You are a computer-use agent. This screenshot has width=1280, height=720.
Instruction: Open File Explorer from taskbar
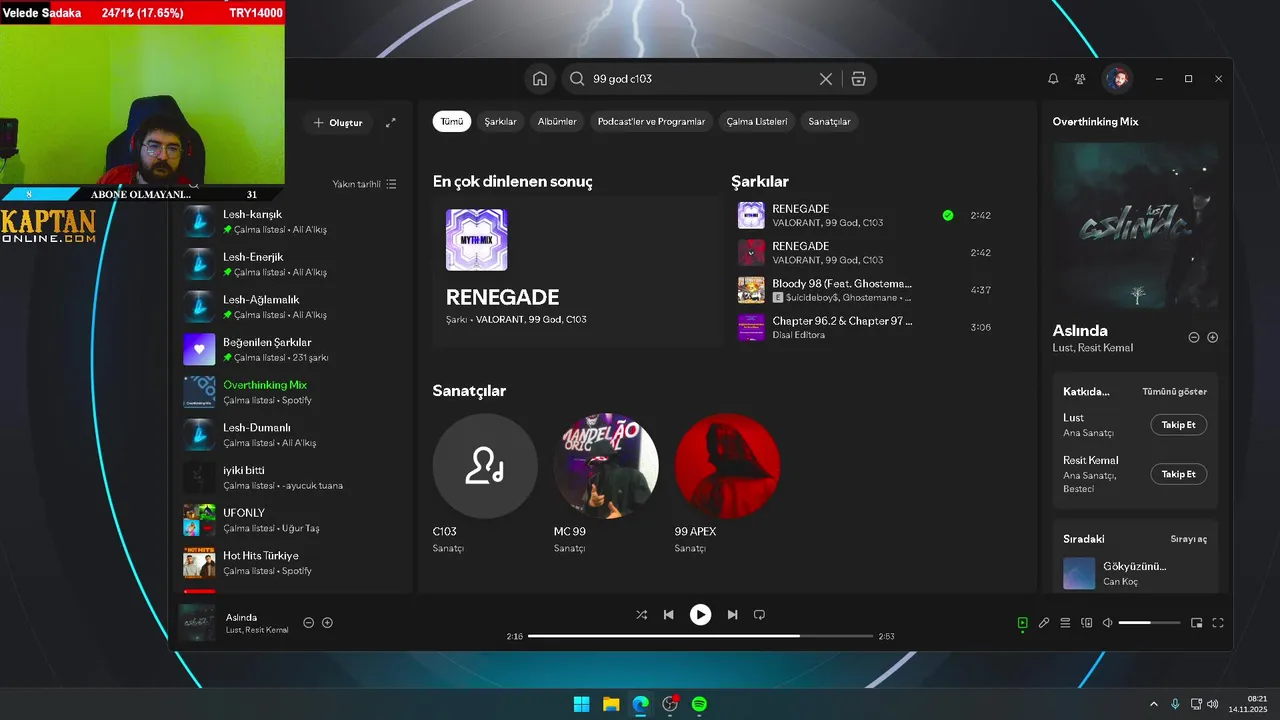point(611,704)
